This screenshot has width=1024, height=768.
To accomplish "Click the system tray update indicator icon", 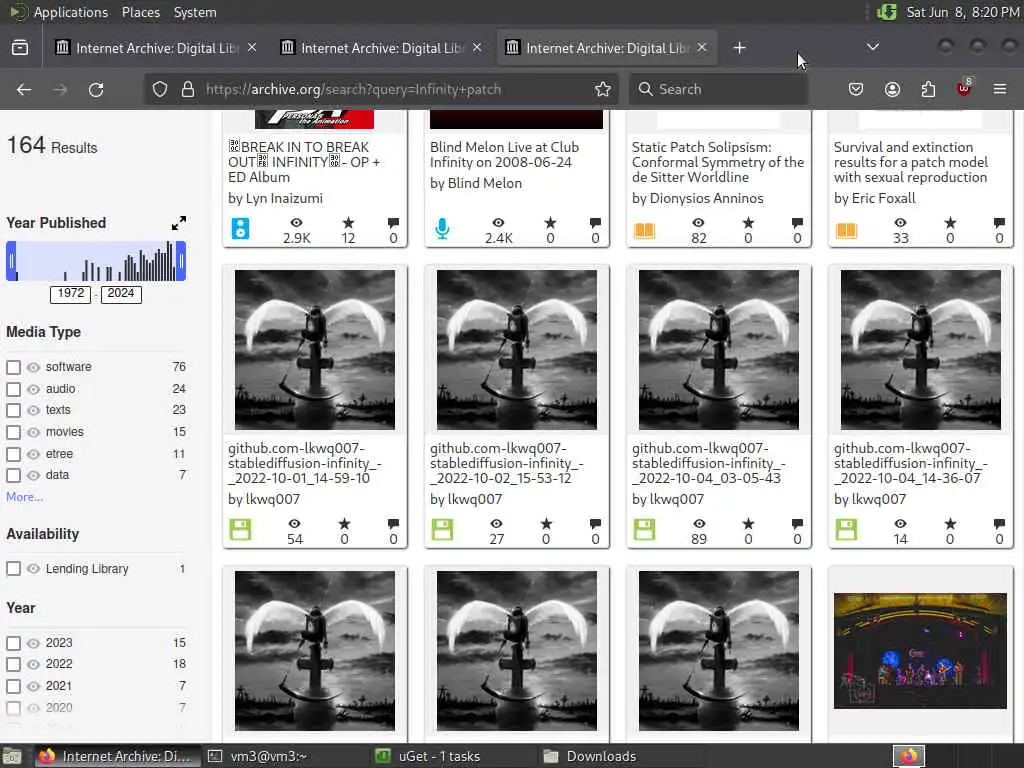I will coord(886,12).
